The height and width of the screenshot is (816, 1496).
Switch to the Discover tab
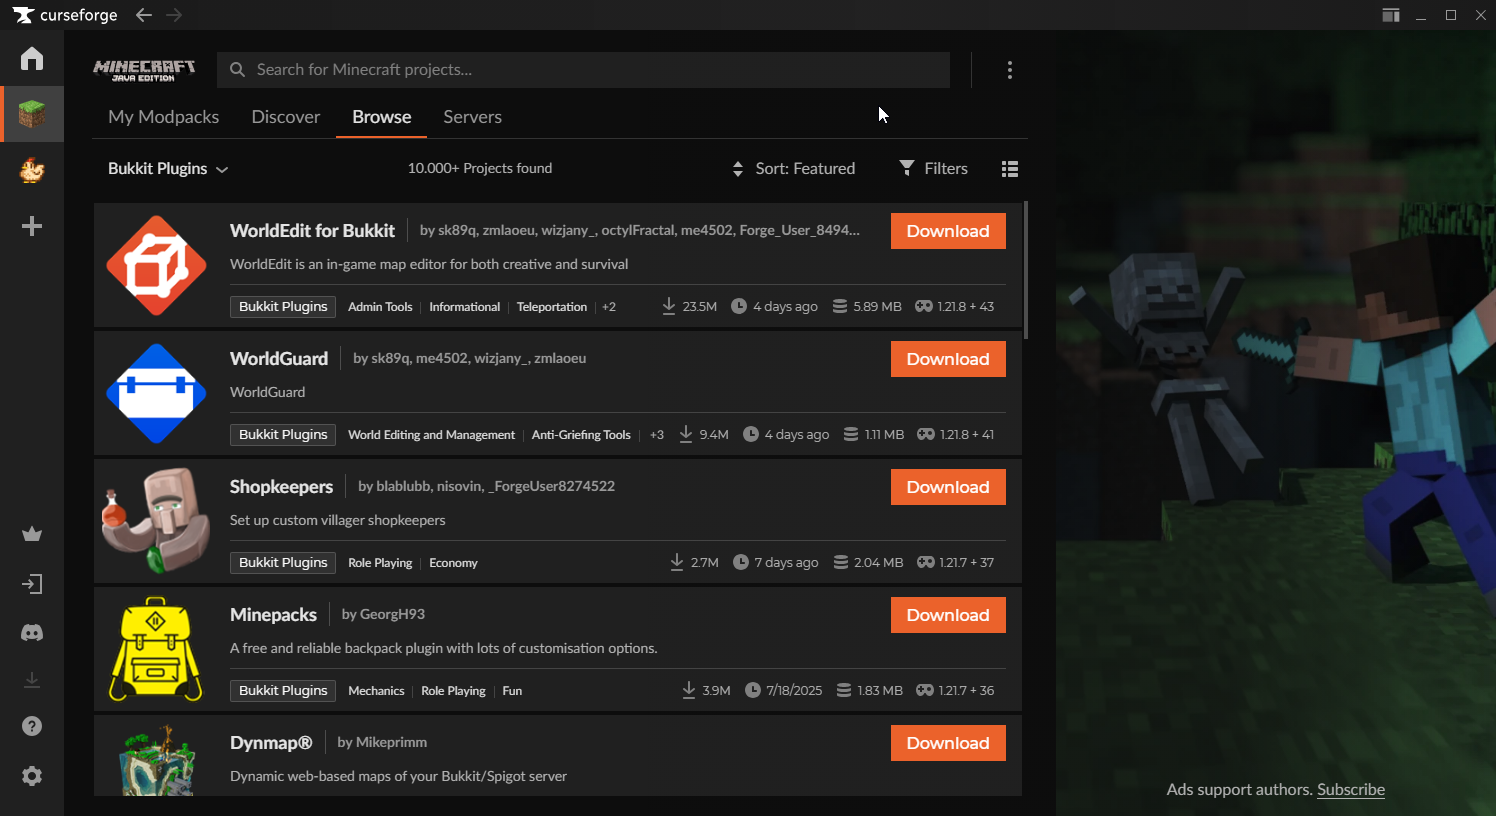[x=286, y=117]
